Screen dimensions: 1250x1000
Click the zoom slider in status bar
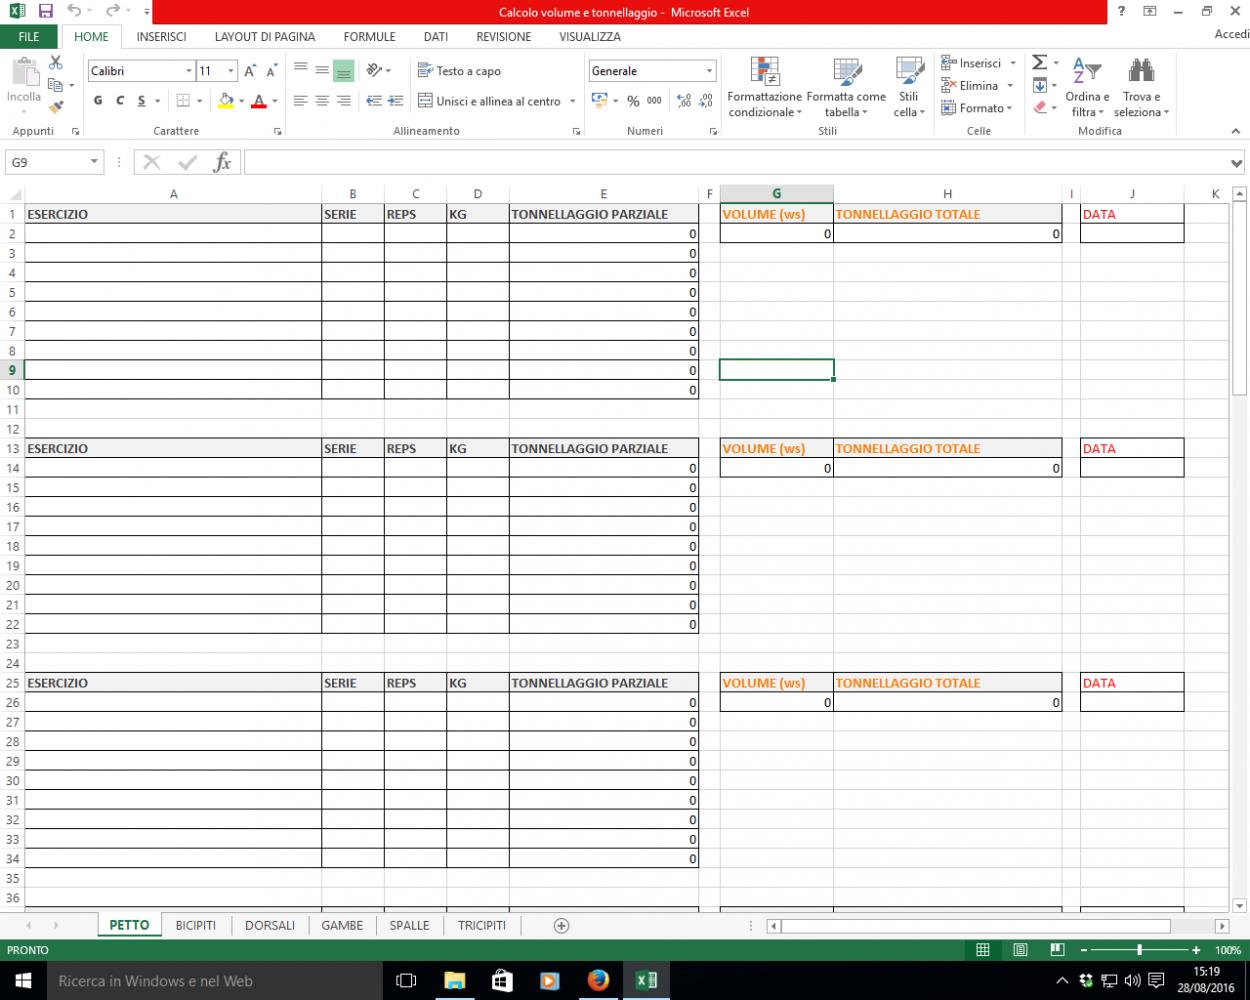[1139, 950]
